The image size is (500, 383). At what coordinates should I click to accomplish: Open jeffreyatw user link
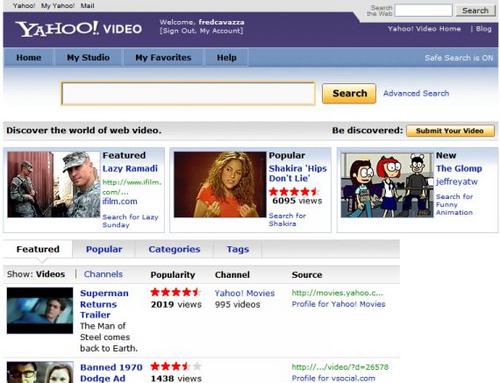(x=457, y=182)
